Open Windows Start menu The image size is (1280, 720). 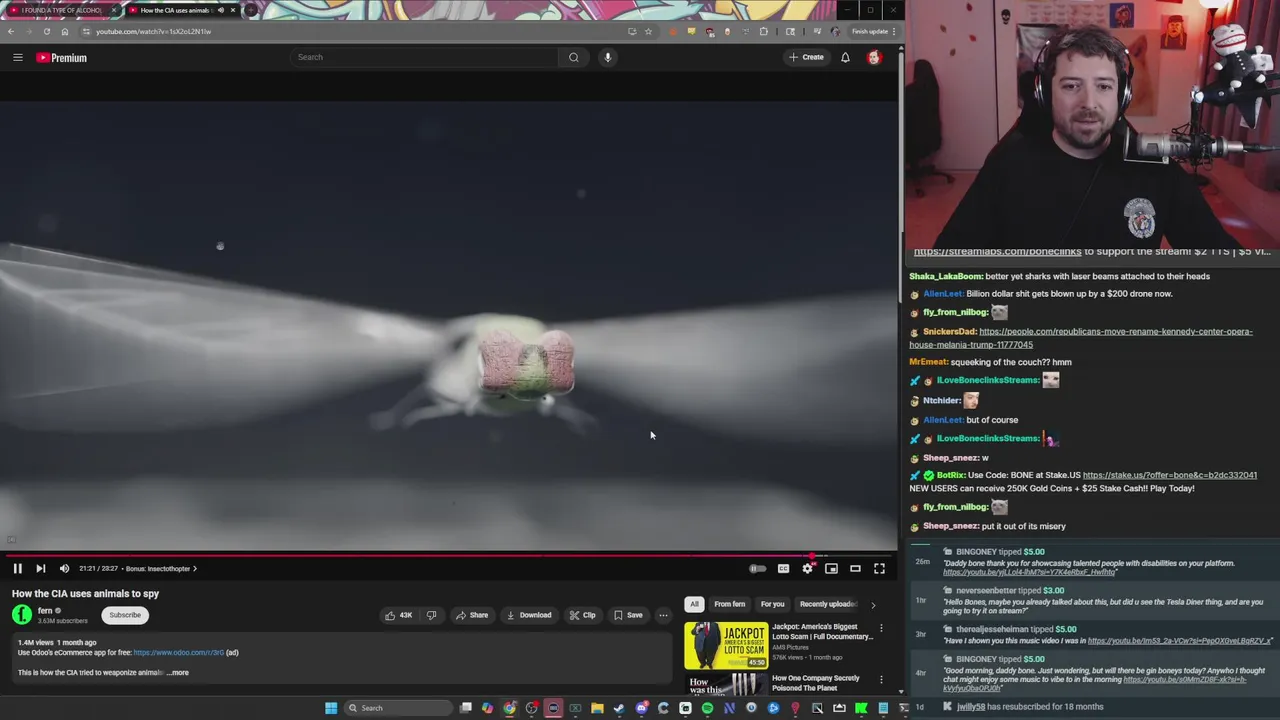pyautogui.click(x=331, y=708)
